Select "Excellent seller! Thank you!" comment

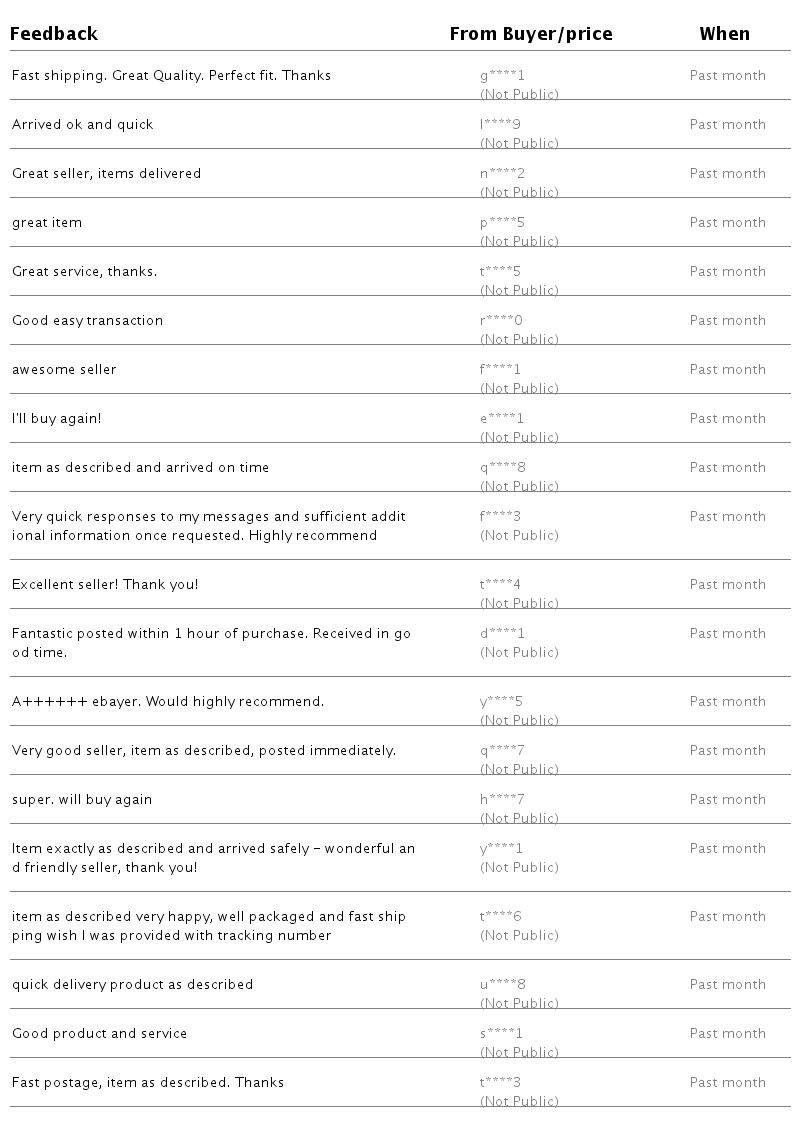coord(105,584)
